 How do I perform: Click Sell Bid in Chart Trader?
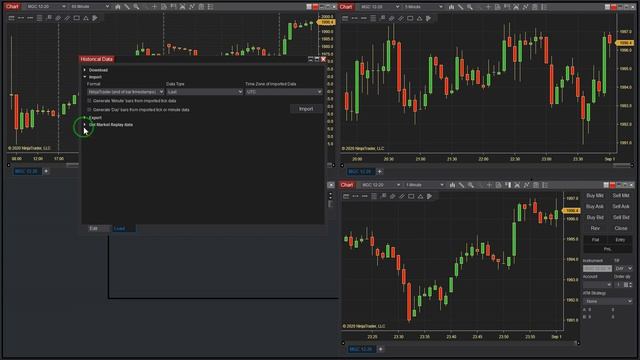click(x=621, y=218)
